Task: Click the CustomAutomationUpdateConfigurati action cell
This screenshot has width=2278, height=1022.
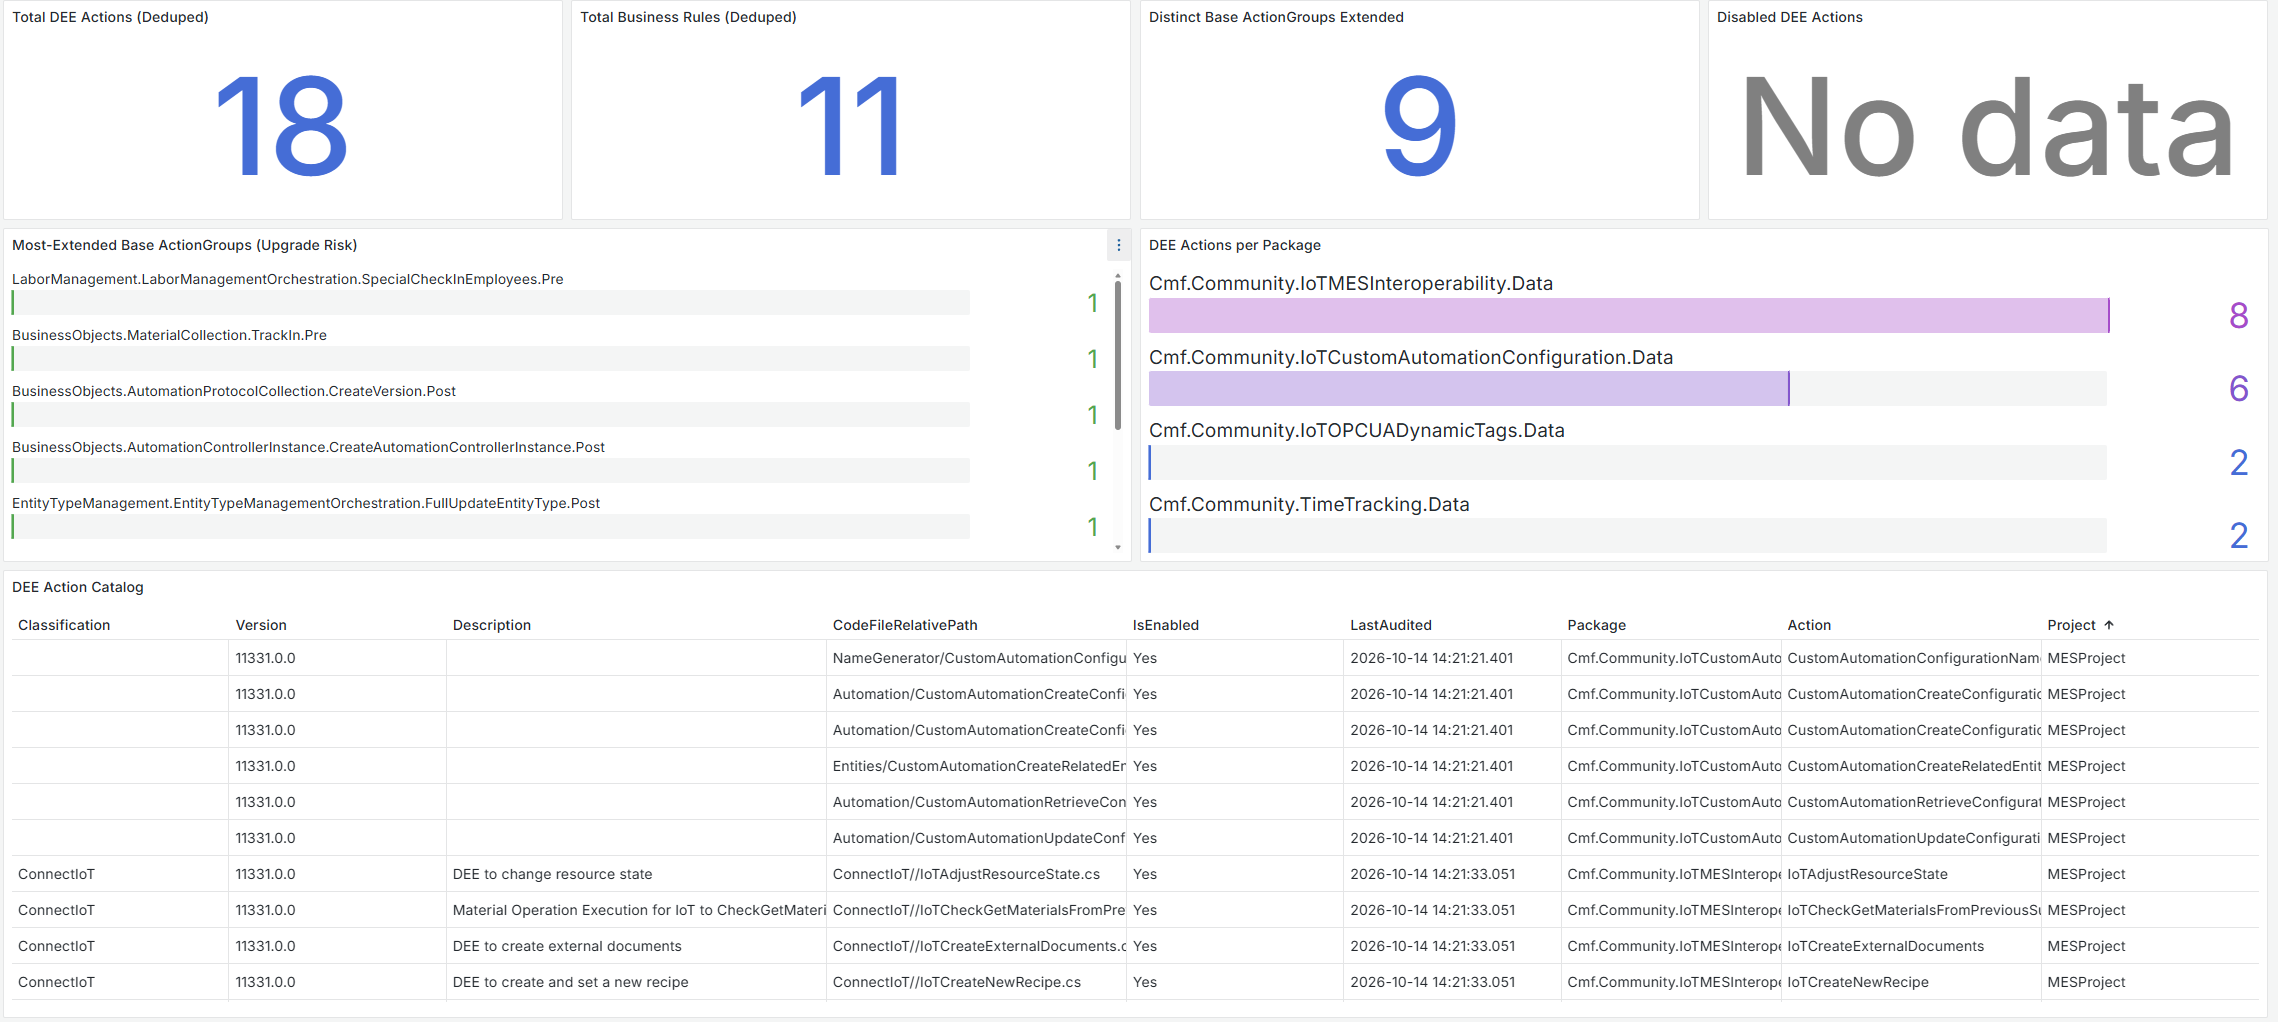Action: coord(1912,838)
